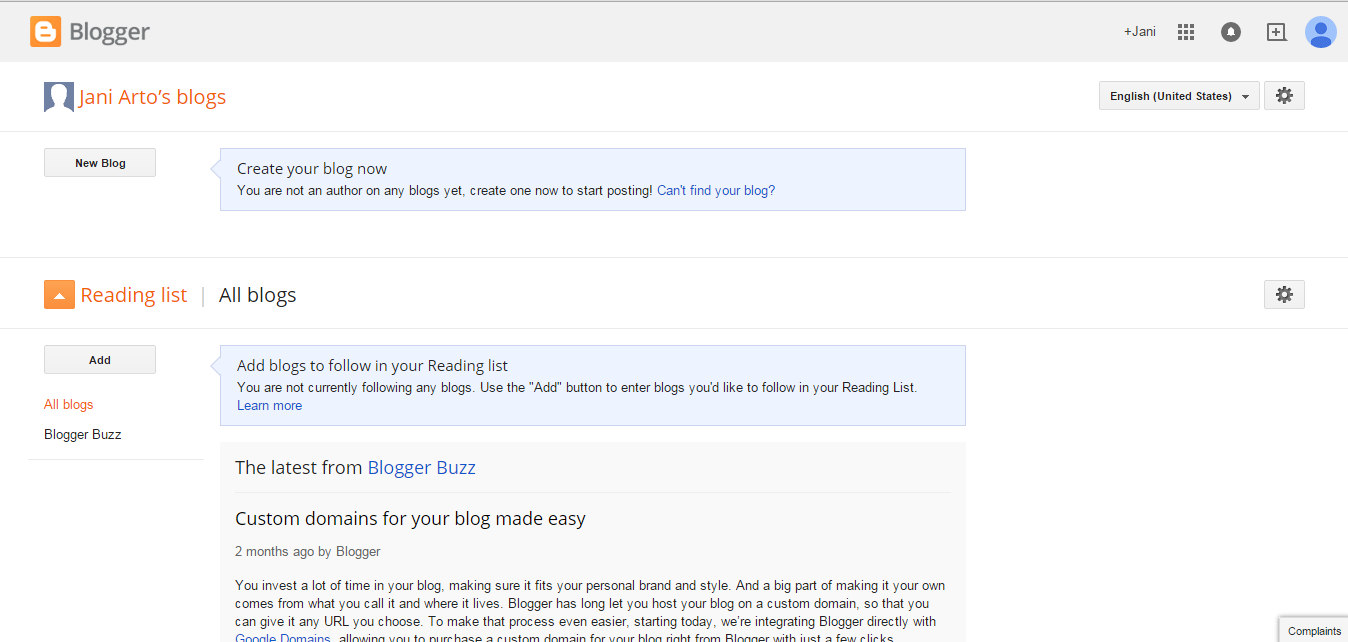This screenshot has height=642, width=1348.
Task: Switch to the All blogs heading tab
Action: pyautogui.click(x=258, y=295)
